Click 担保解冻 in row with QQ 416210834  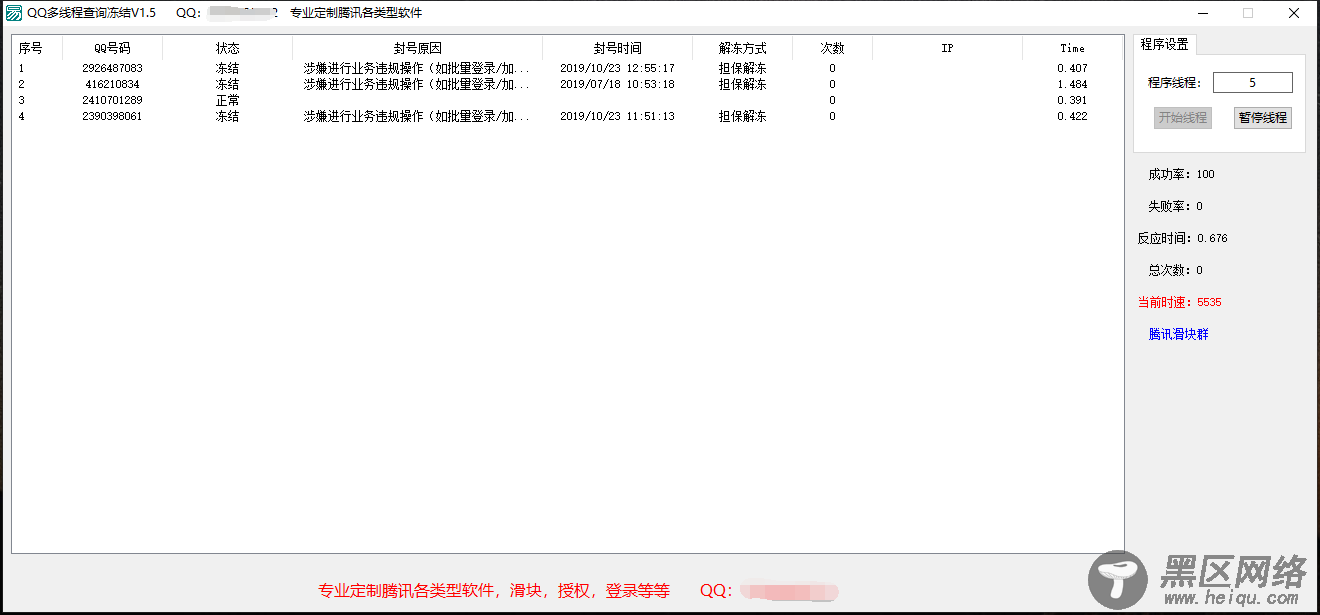point(742,84)
